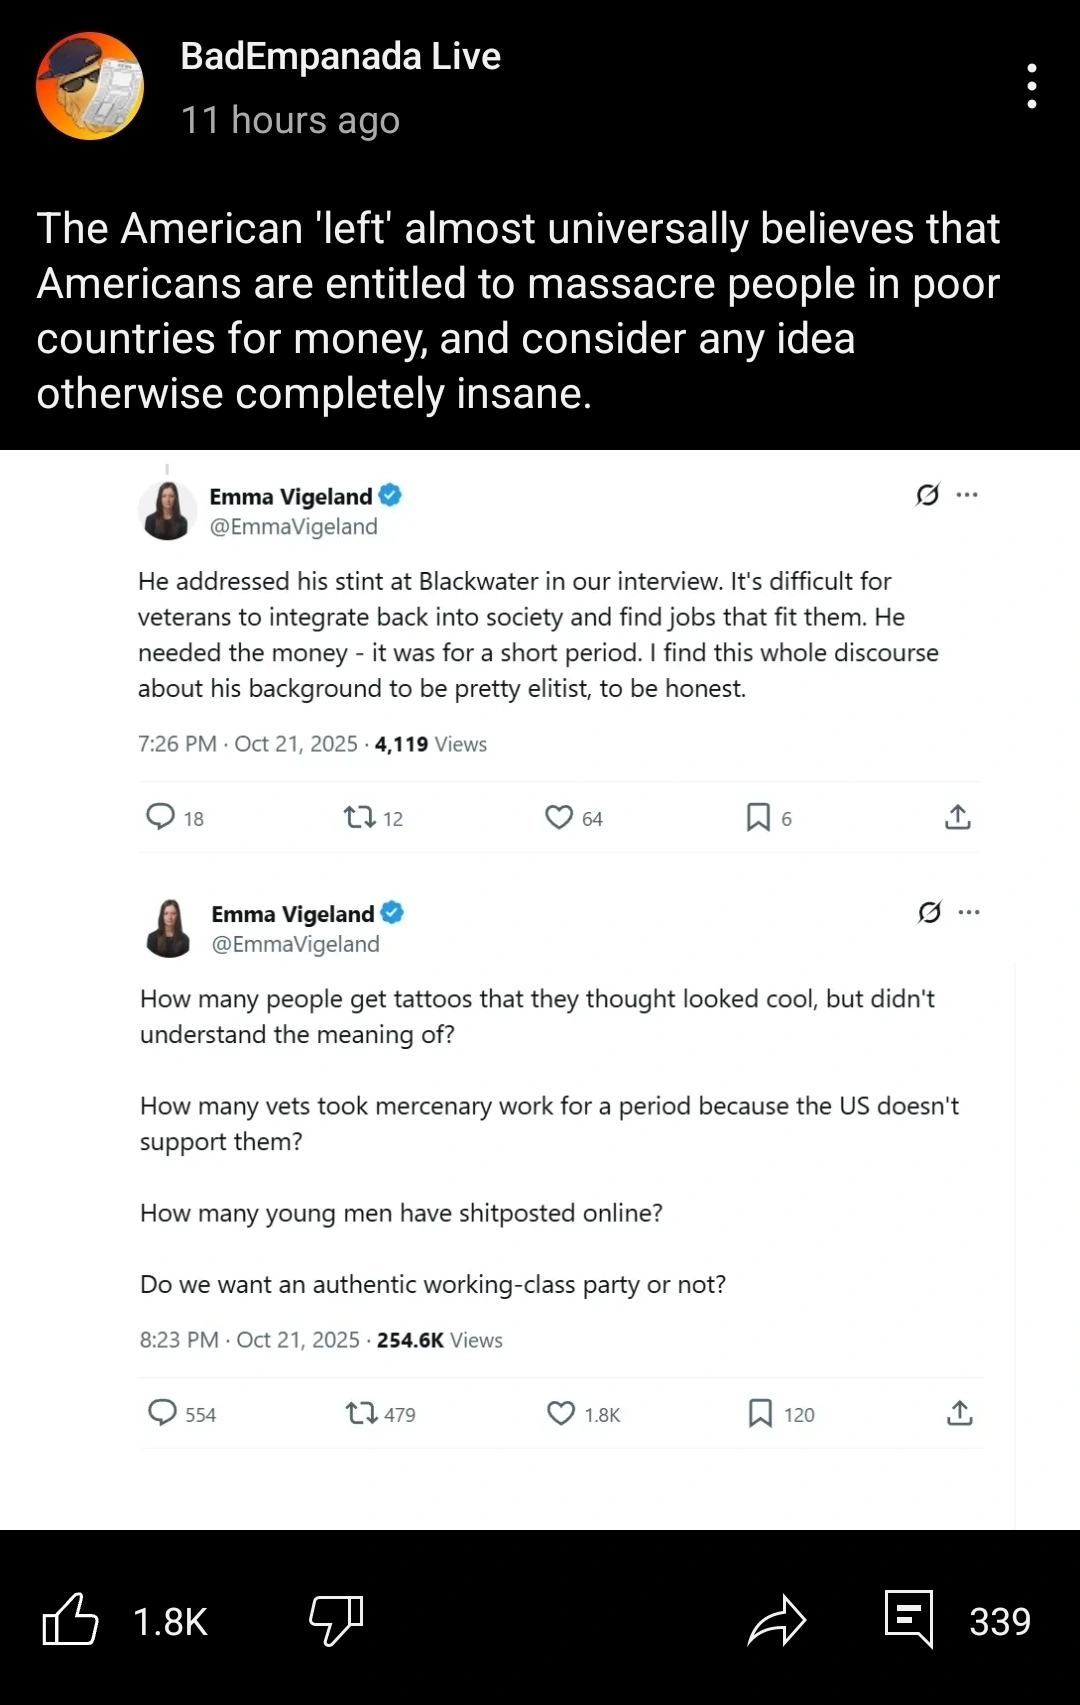Screen dimensions: 1080x1705
Task: Click the 11 hours ago timestamp
Action: [x=290, y=120]
